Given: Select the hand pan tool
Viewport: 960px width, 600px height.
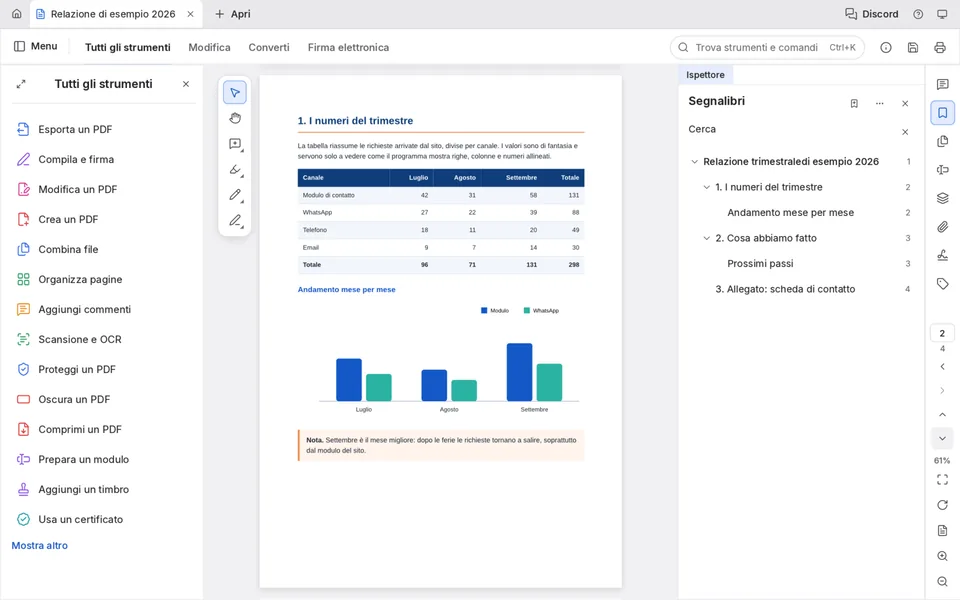Looking at the screenshot, I should point(234,118).
